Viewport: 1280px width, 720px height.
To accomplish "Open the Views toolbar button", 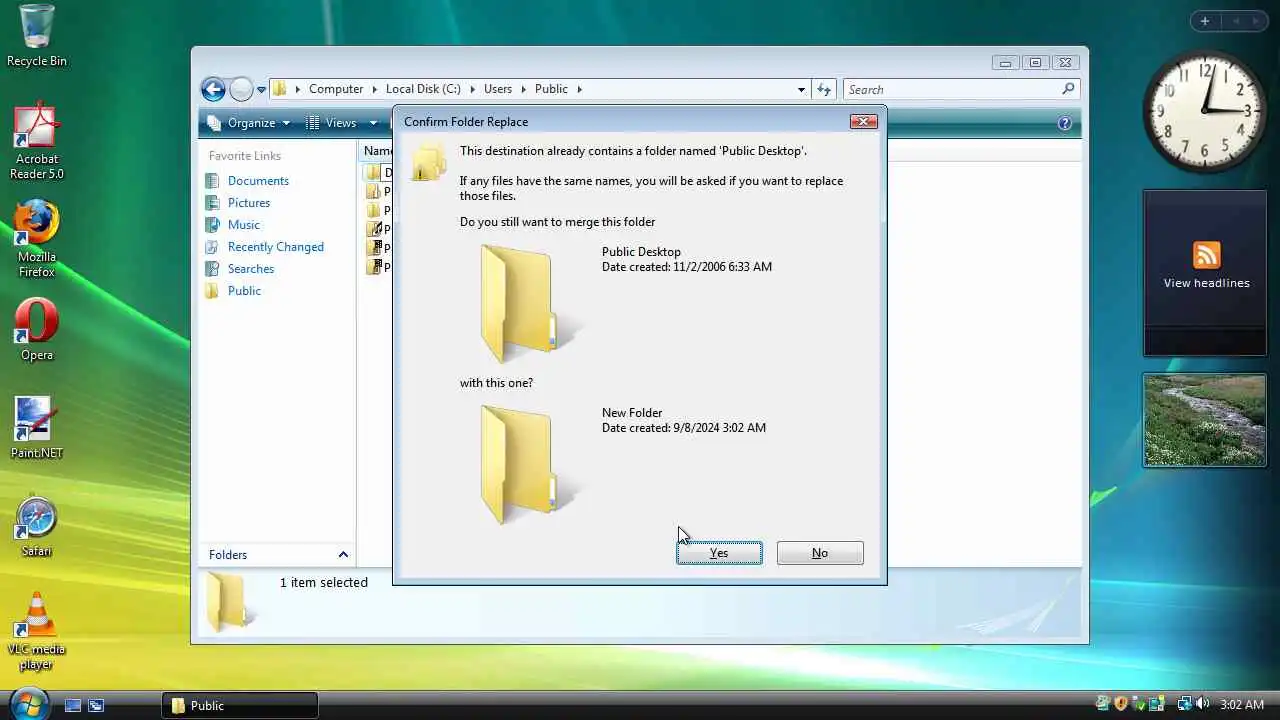I will pyautogui.click(x=331, y=123).
